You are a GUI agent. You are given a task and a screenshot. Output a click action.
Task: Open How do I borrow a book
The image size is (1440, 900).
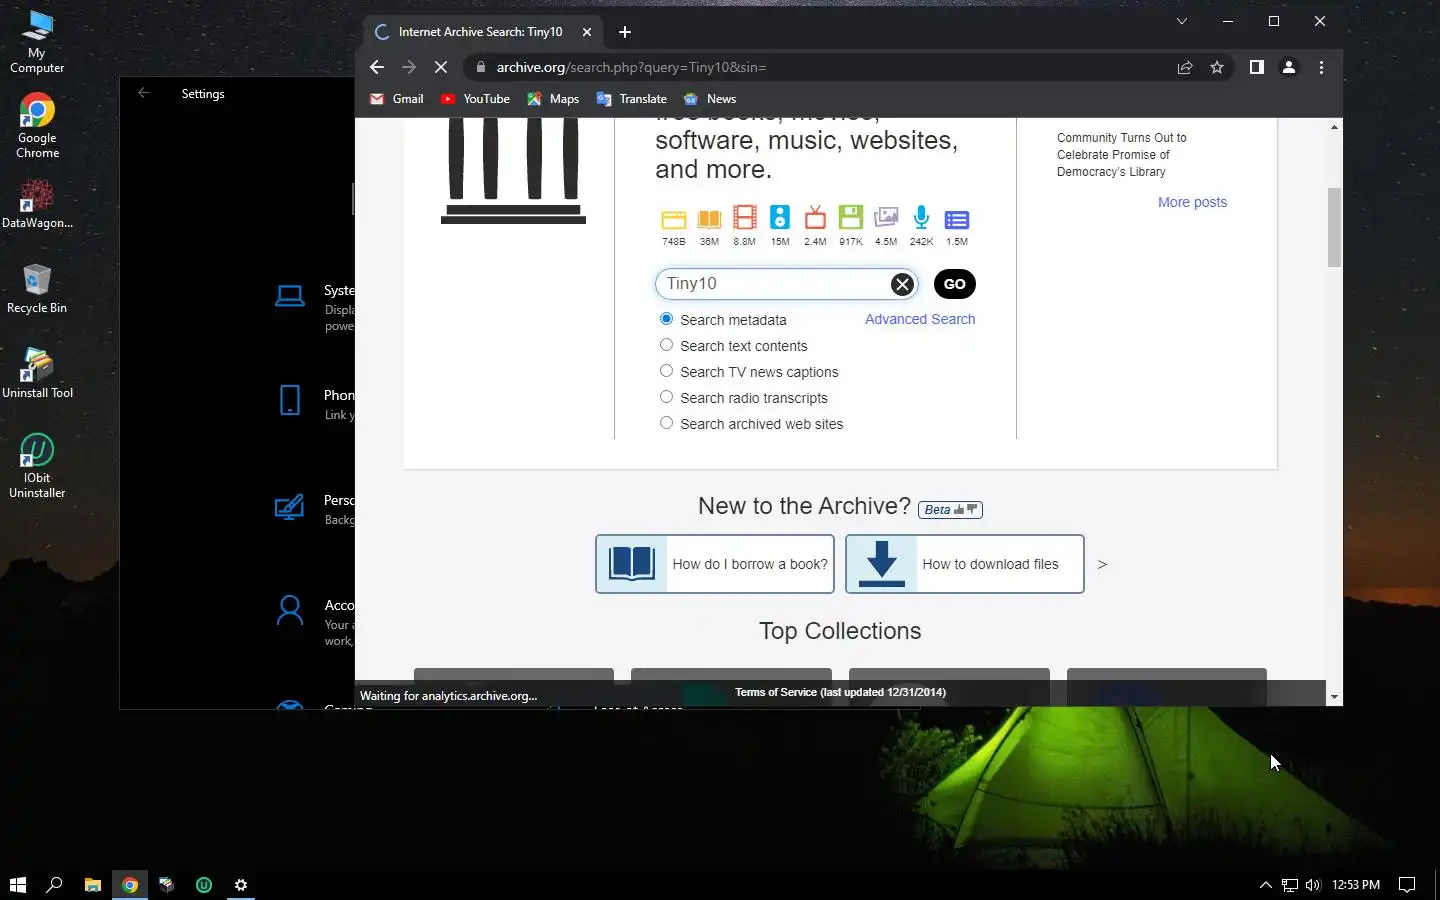click(x=715, y=564)
